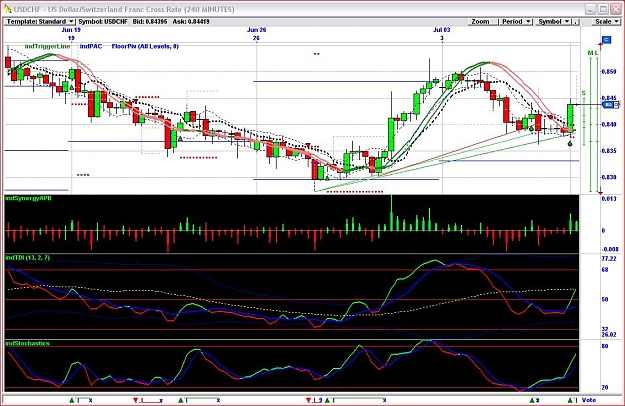This screenshot has height=406, width=625.
Task: Click the 0.835 price scale label
Action: click(x=609, y=151)
